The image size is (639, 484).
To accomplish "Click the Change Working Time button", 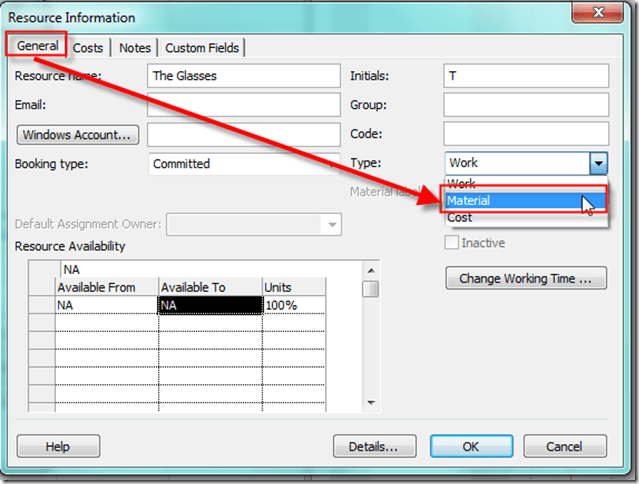I will click(526, 279).
